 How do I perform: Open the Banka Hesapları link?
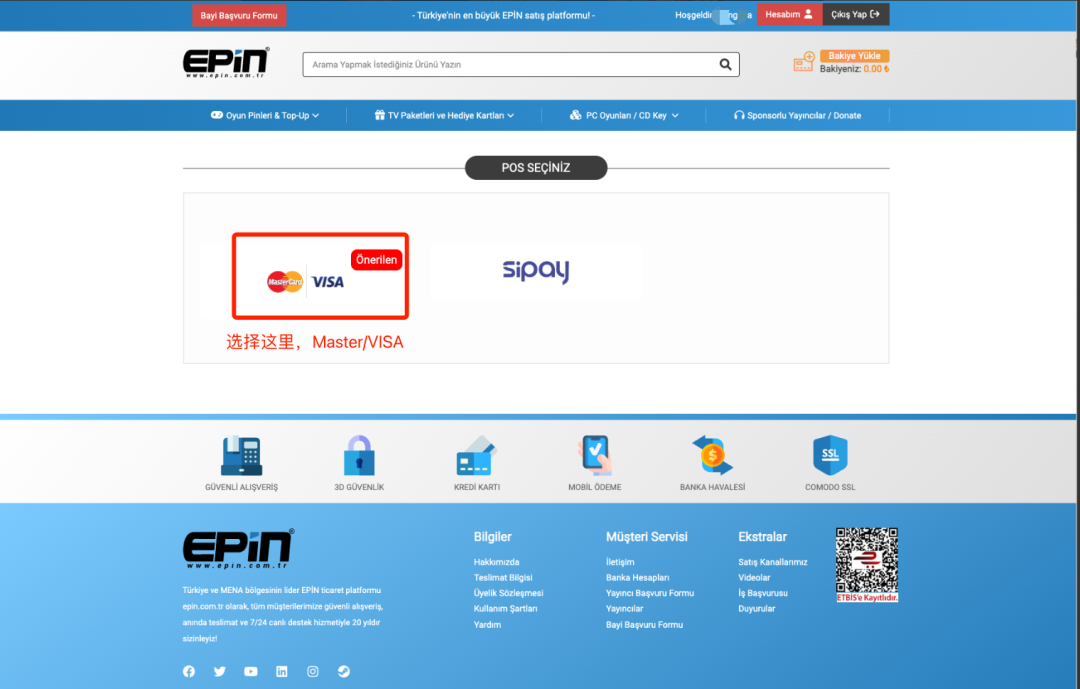[638, 577]
